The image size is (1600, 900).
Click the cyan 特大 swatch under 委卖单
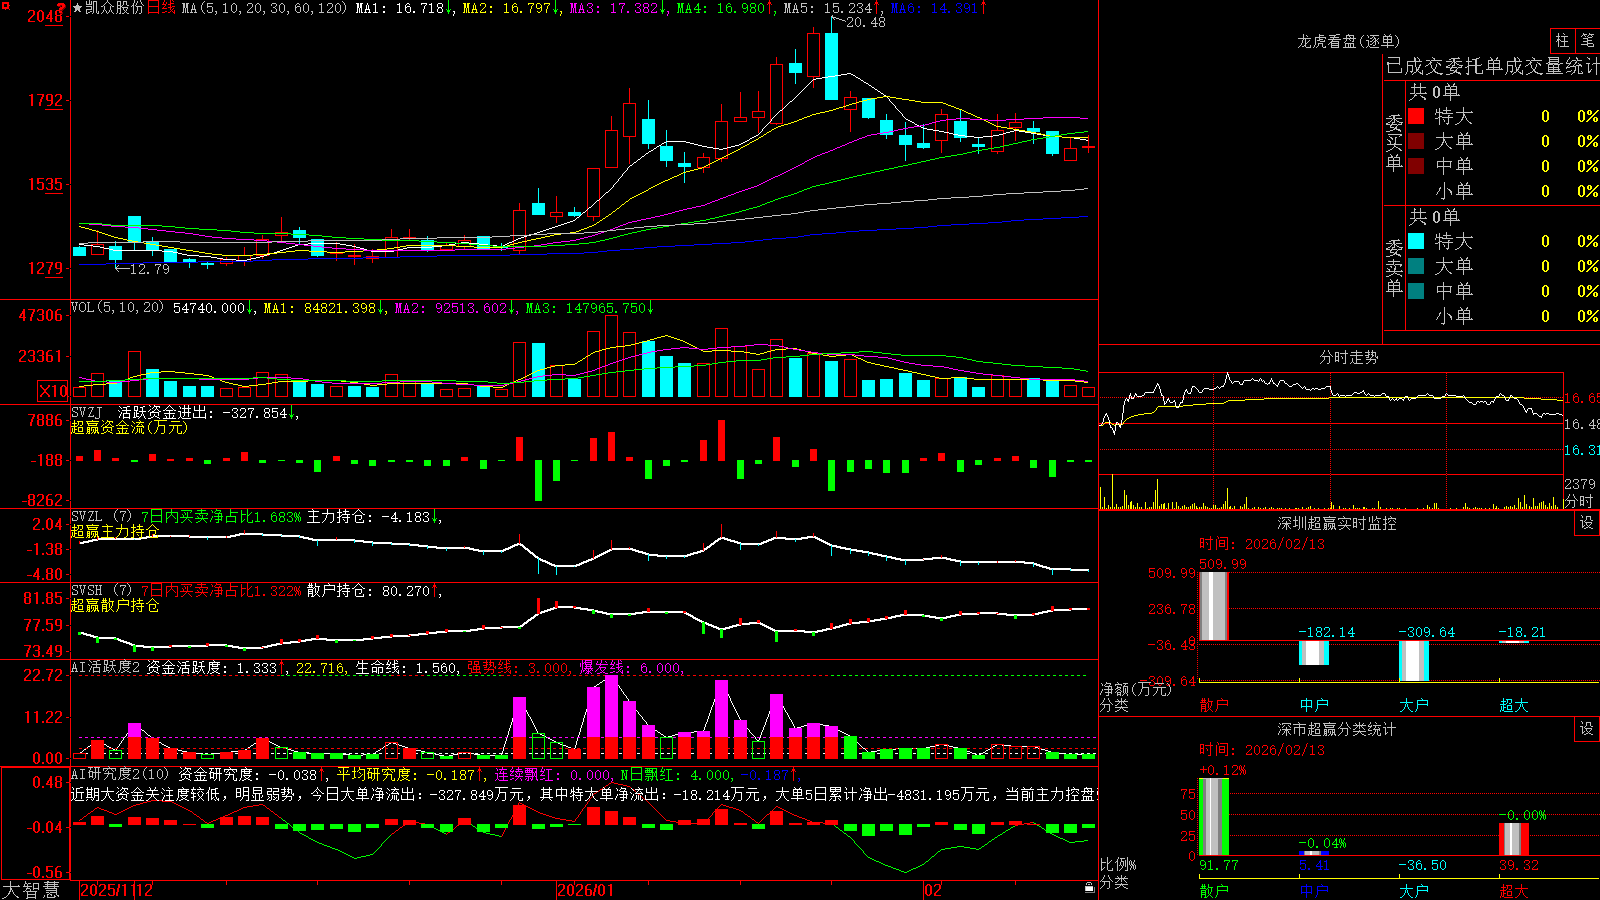pyautogui.click(x=1416, y=241)
